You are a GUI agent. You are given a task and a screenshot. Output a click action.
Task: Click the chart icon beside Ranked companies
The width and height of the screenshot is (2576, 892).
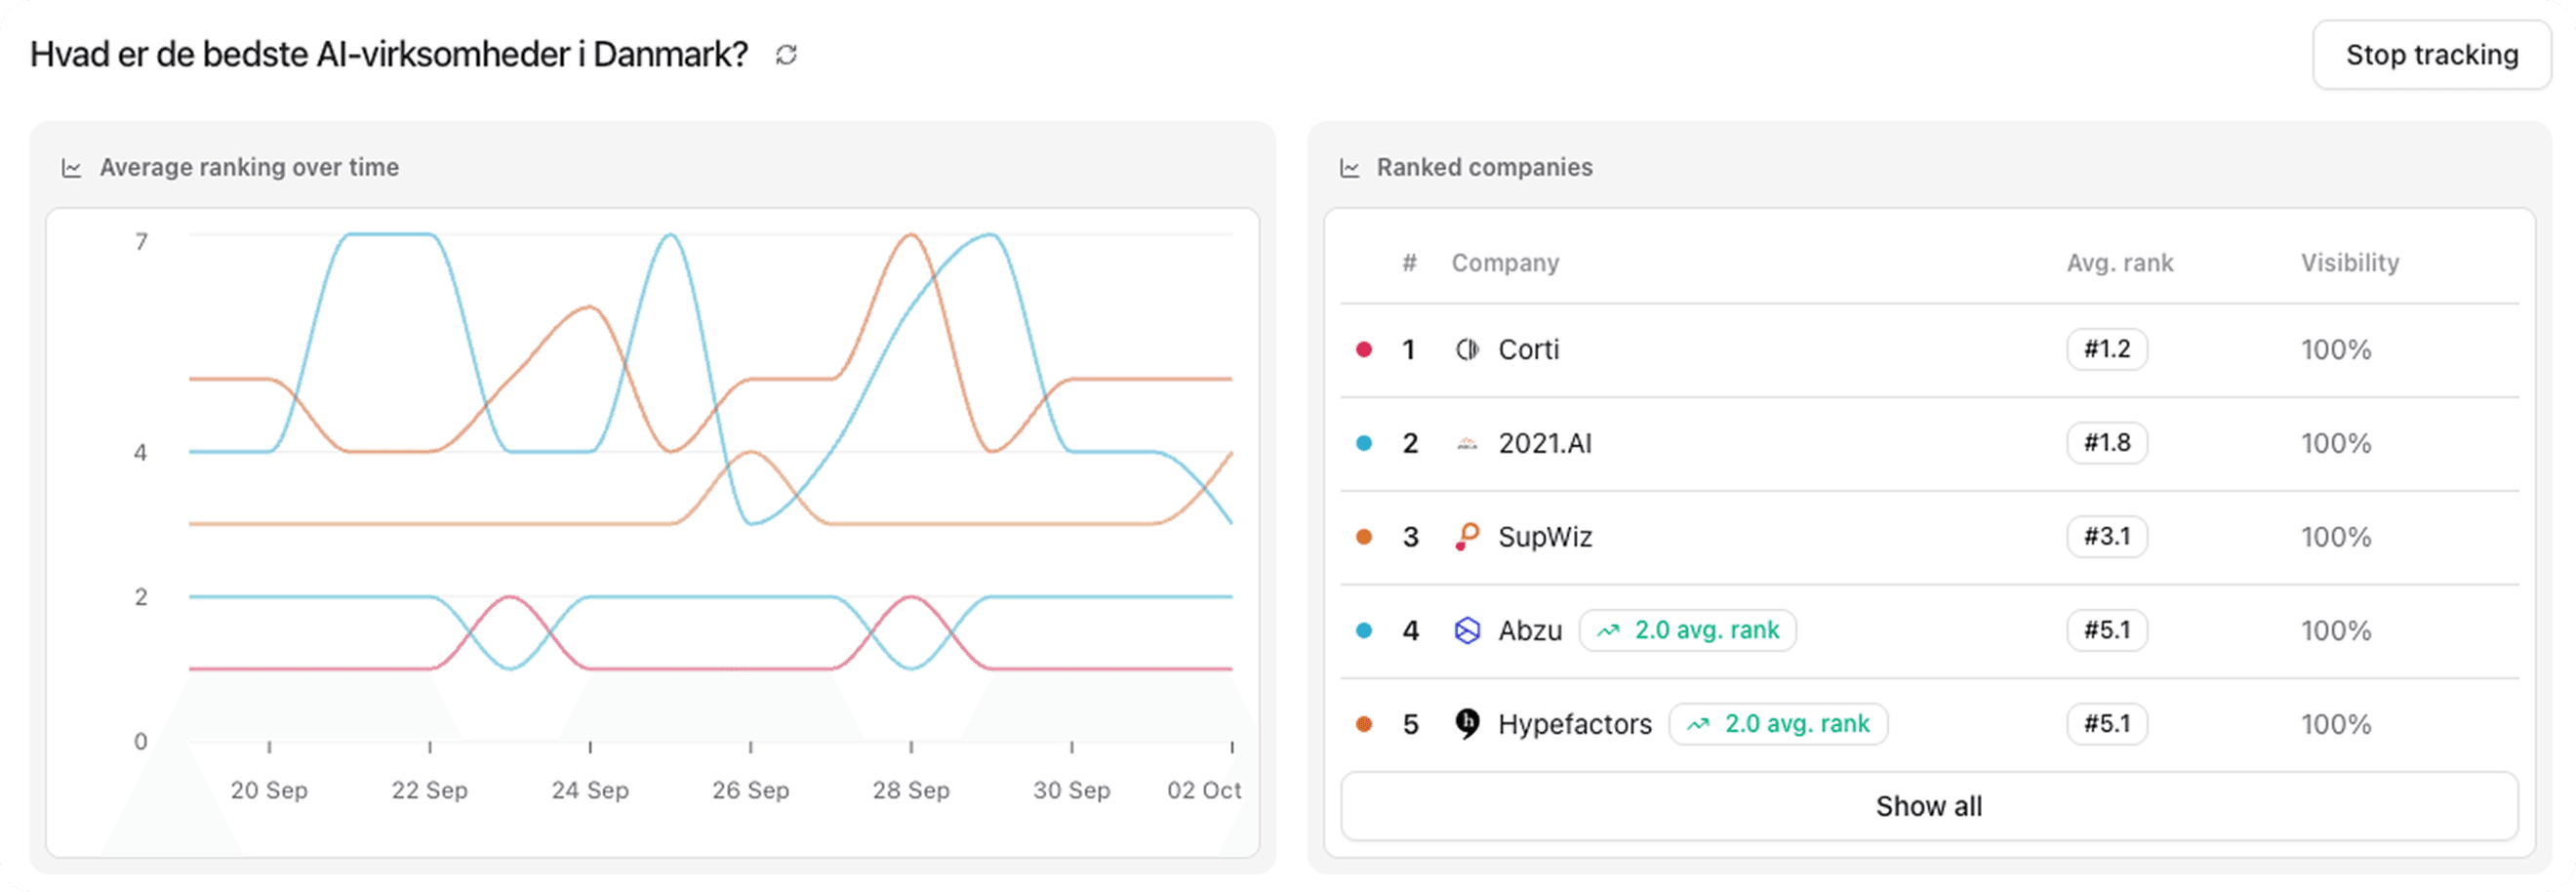1349,168
